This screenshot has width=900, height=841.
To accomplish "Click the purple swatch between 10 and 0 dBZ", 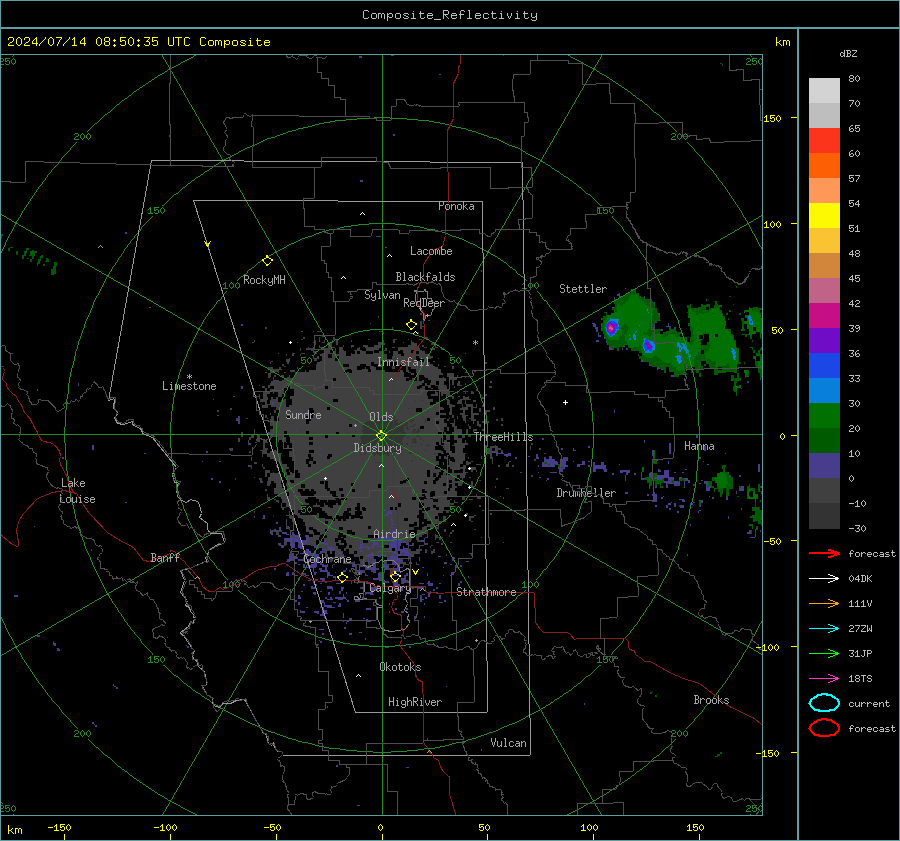I will pos(824,466).
